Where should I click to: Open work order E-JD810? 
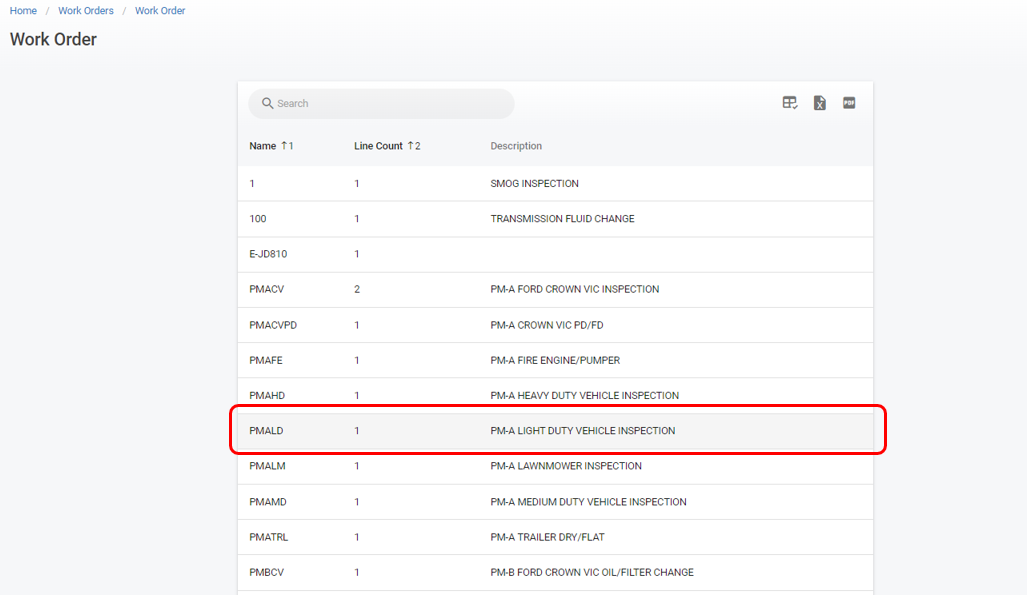click(x=269, y=254)
